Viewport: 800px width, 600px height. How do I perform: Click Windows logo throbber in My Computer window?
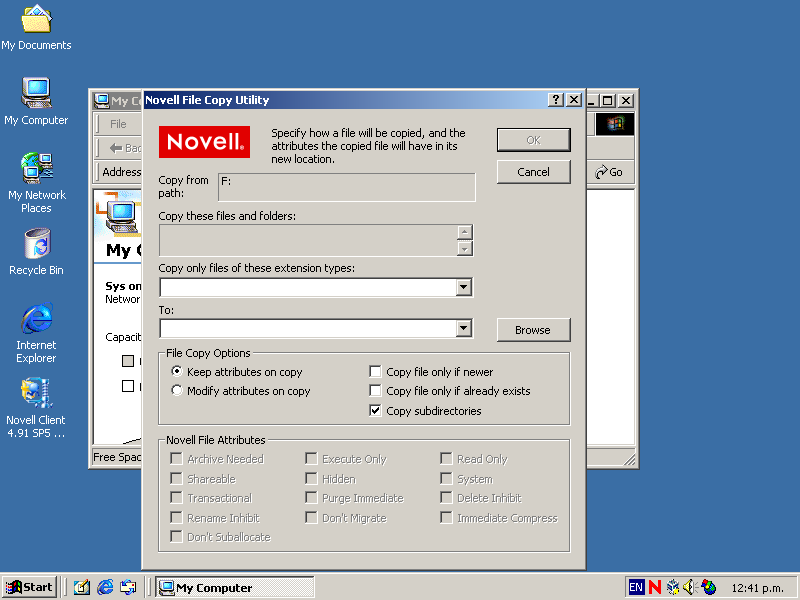pyautogui.click(x=615, y=124)
